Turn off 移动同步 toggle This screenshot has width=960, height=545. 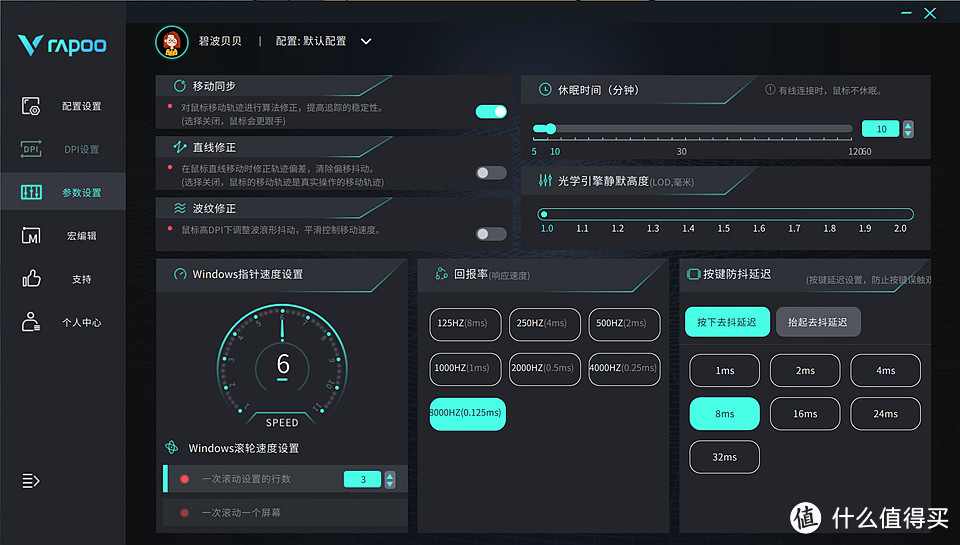[x=491, y=111]
